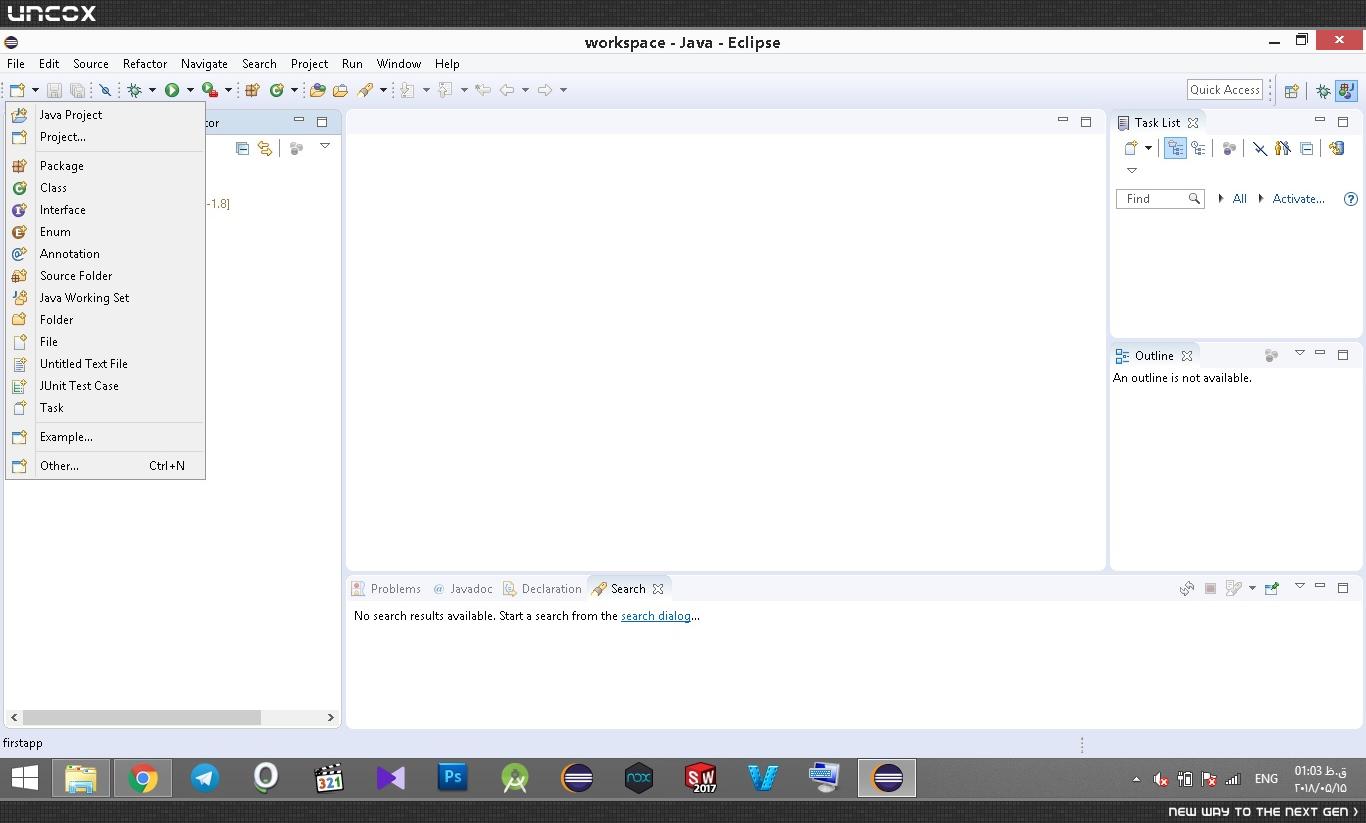
Task: Open Google Chrome from the taskbar
Action: [143, 778]
